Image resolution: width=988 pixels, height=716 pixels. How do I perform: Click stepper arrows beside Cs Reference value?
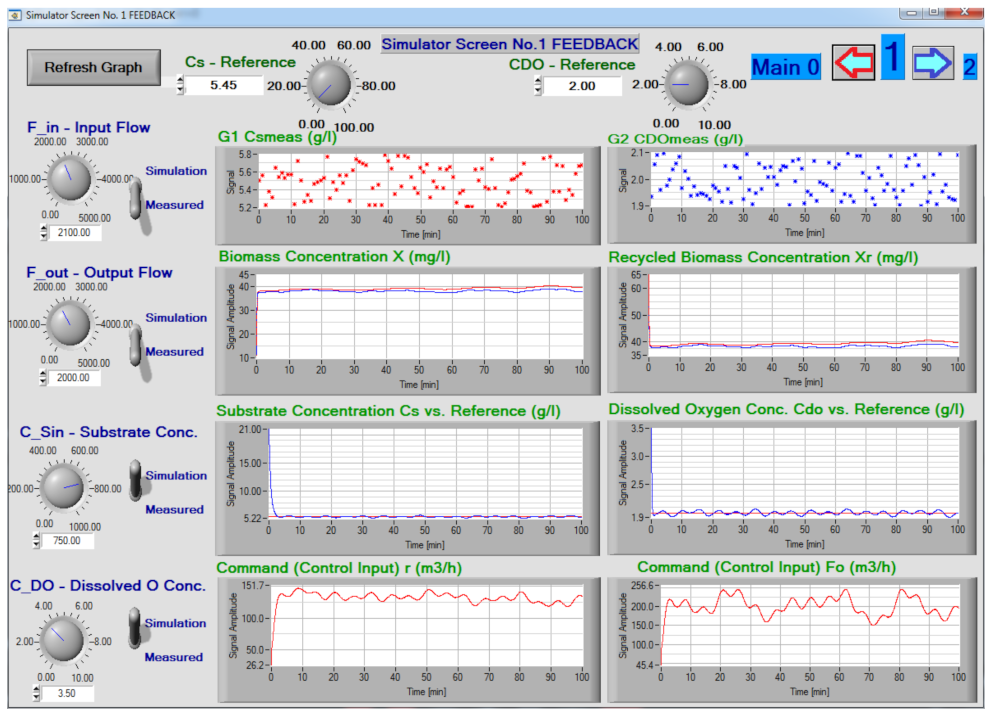coord(180,86)
